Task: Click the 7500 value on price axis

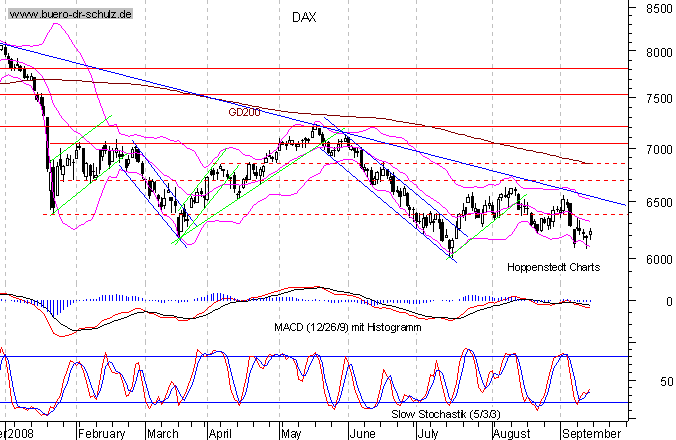Action: coord(656,100)
